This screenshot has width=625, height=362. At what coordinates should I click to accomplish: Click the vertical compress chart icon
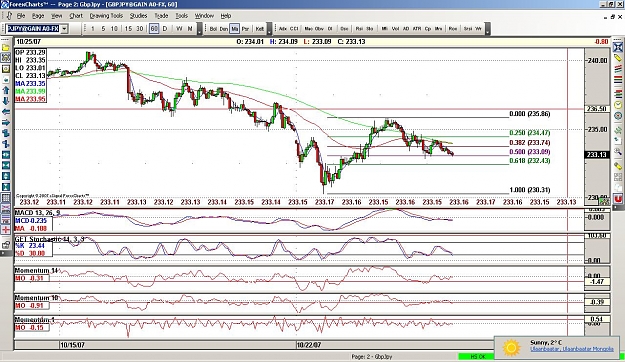point(6,187)
